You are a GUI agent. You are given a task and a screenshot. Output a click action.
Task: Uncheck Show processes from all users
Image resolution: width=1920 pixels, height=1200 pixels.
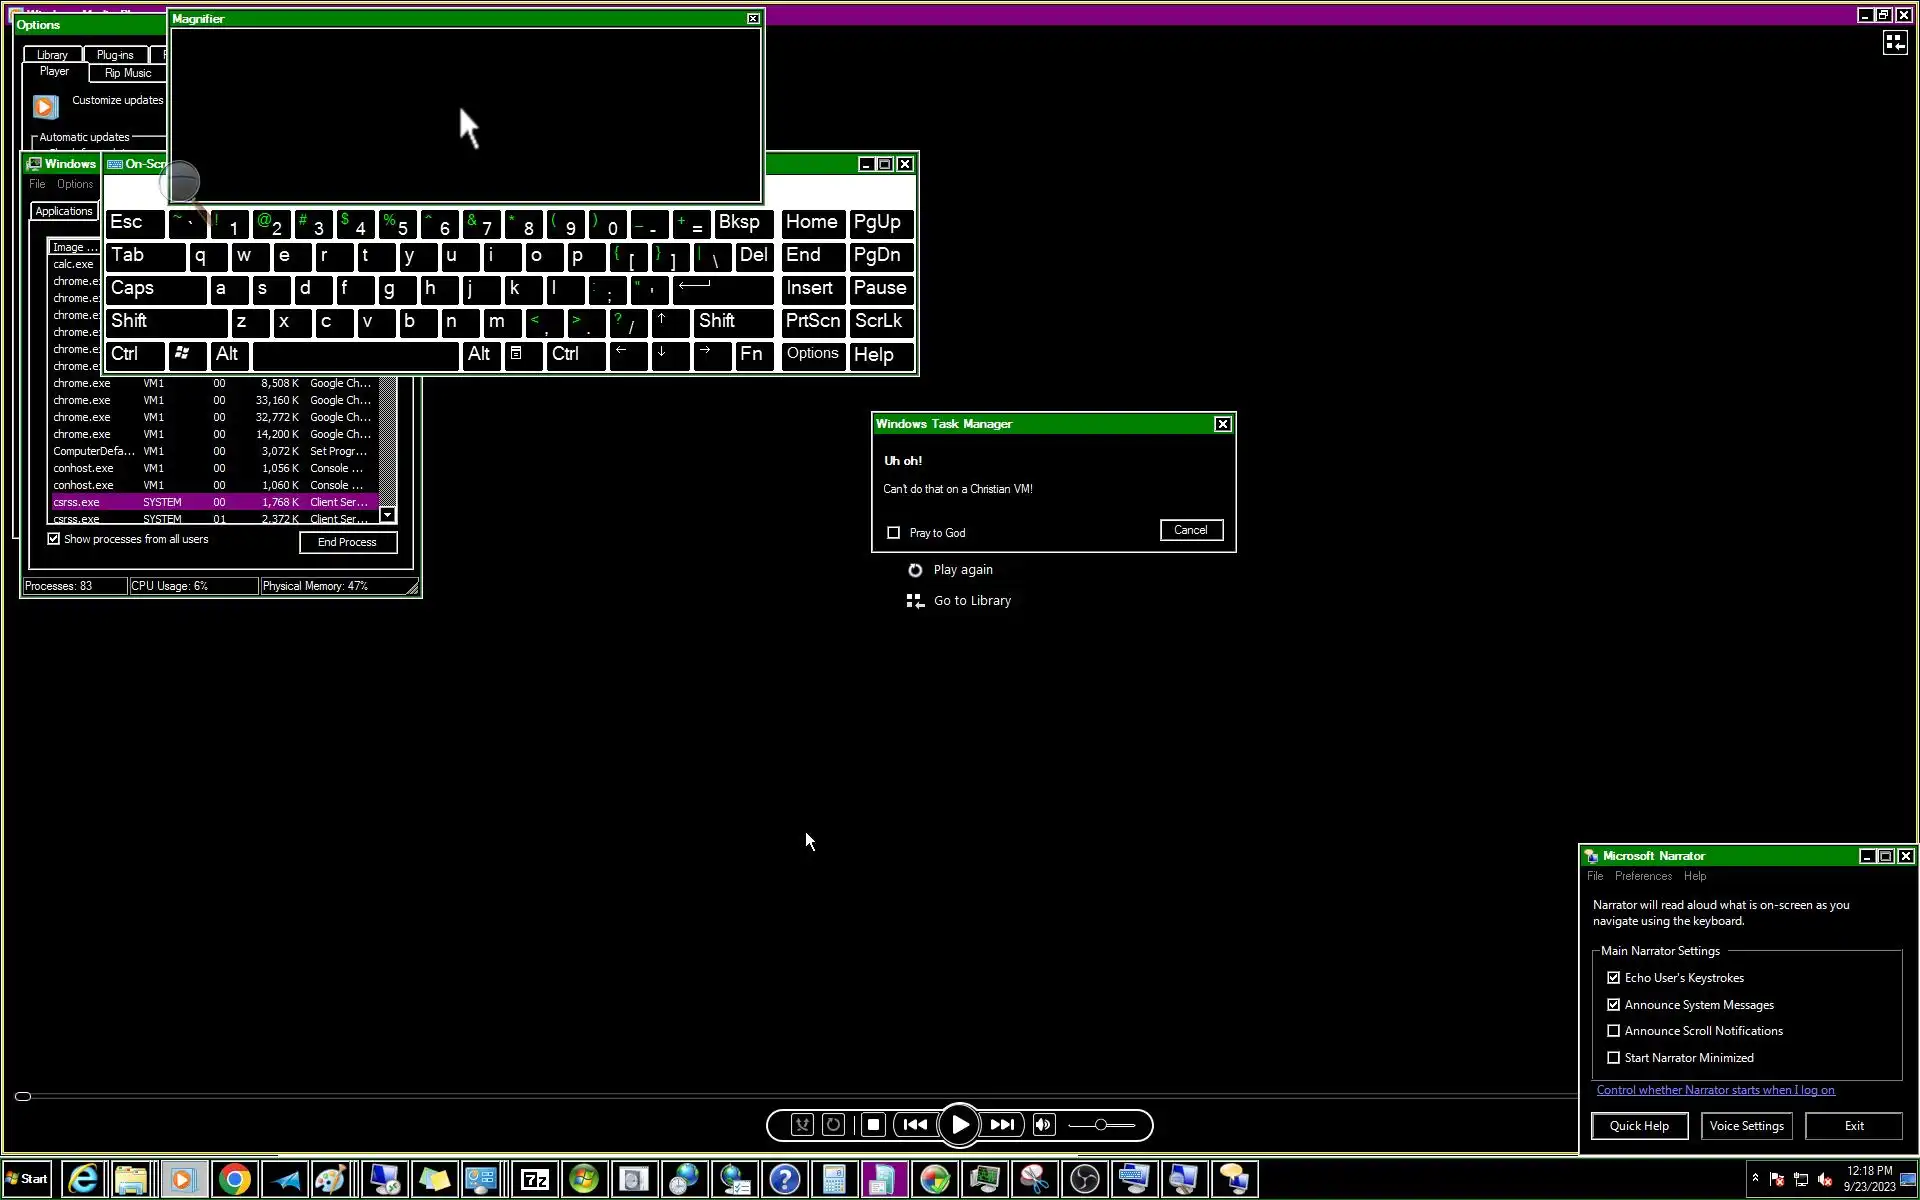[54, 539]
